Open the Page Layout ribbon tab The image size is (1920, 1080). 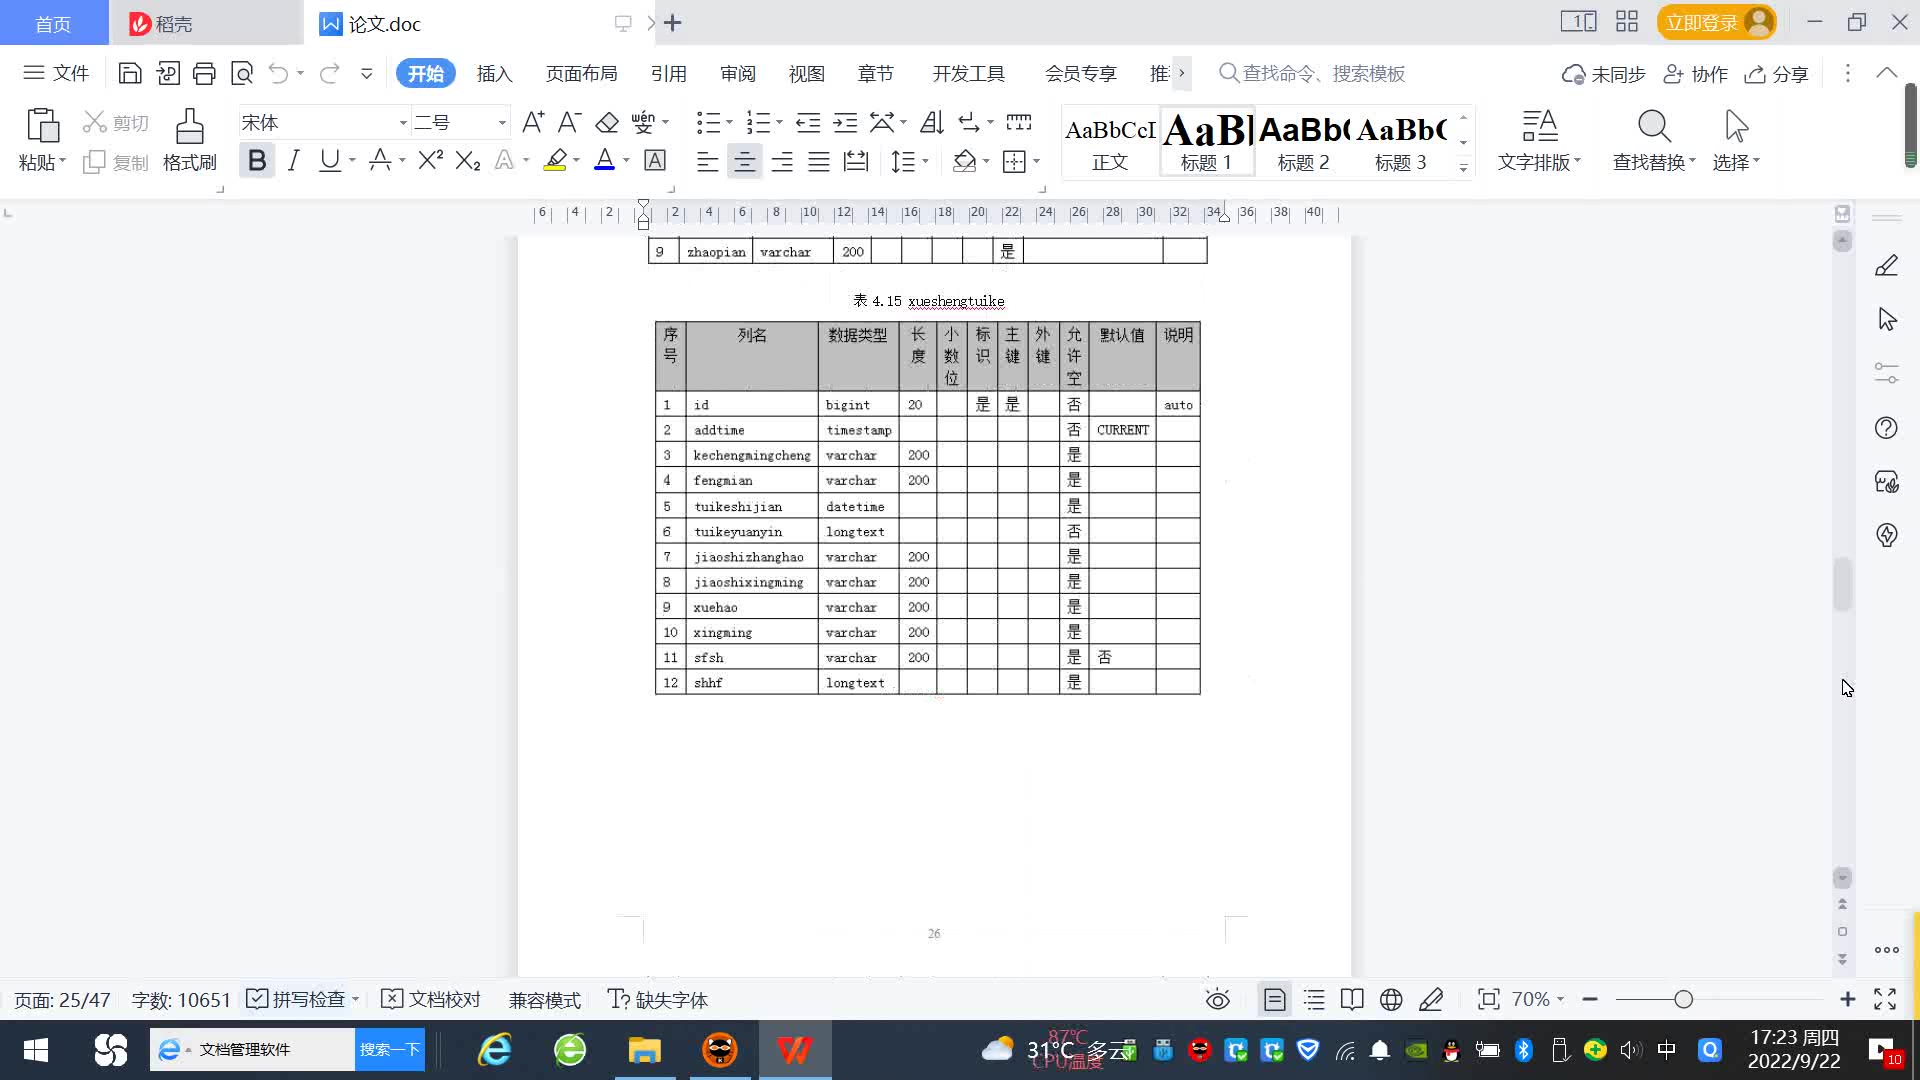point(581,73)
